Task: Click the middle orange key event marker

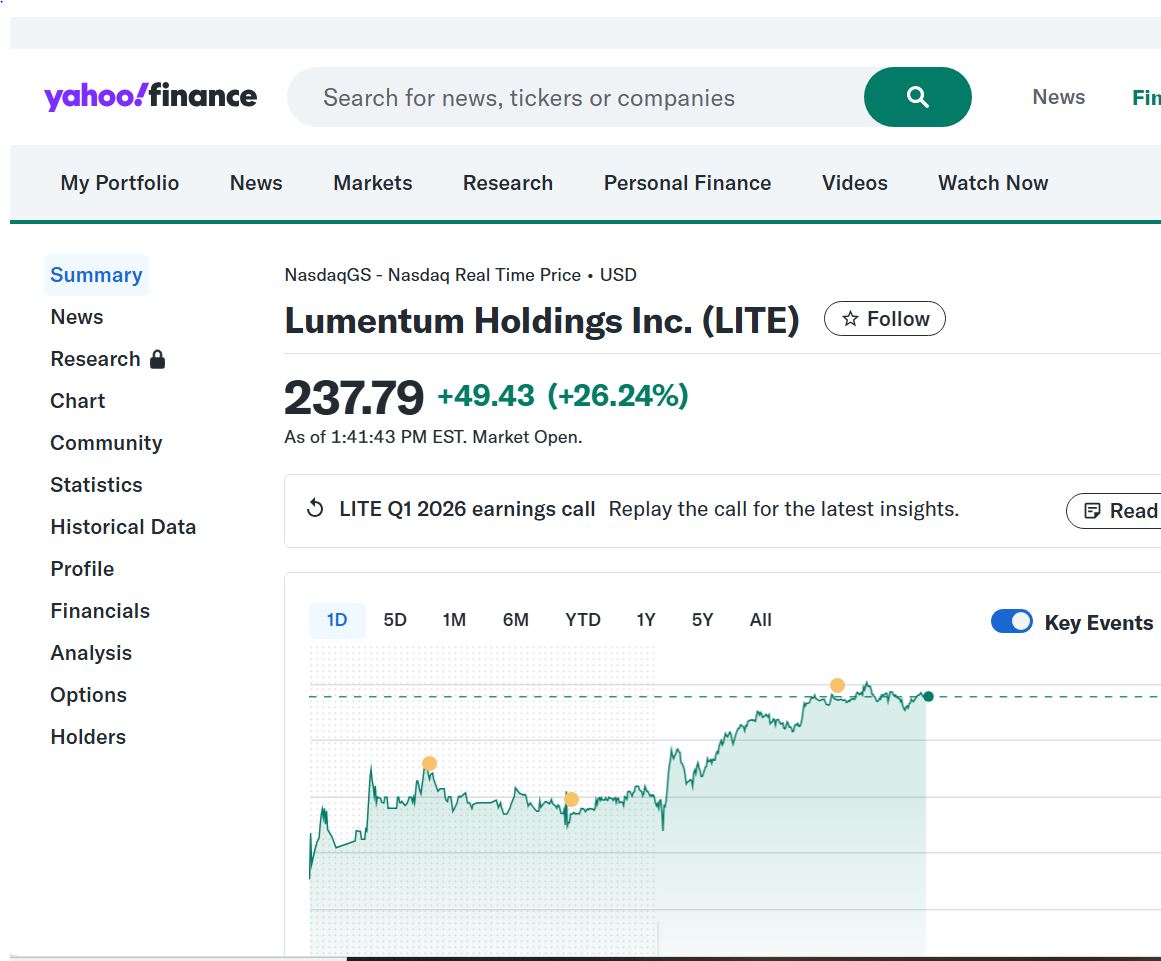Action: click(x=572, y=799)
